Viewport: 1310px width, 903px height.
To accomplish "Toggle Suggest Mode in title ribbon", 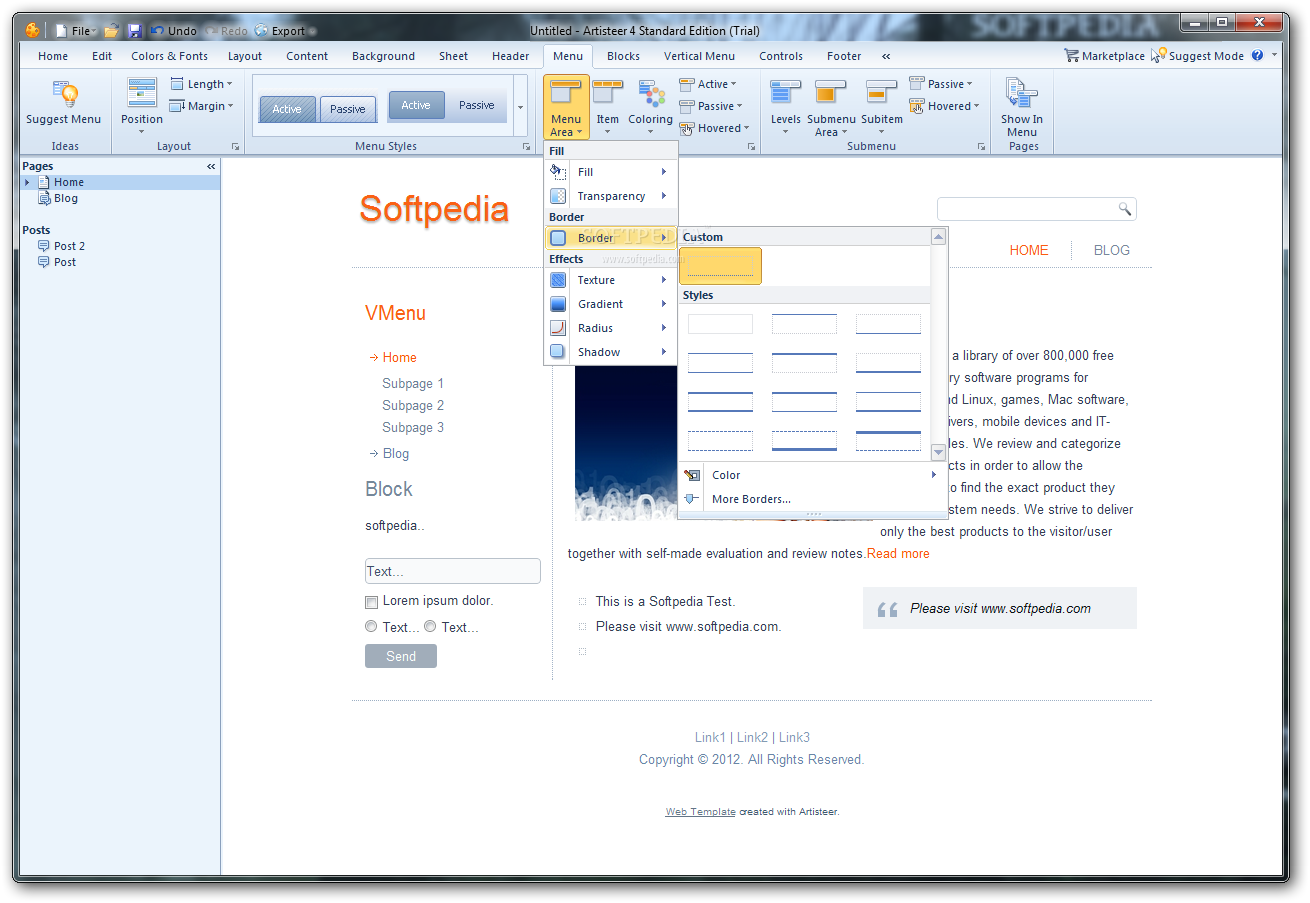I will pos(1197,56).
